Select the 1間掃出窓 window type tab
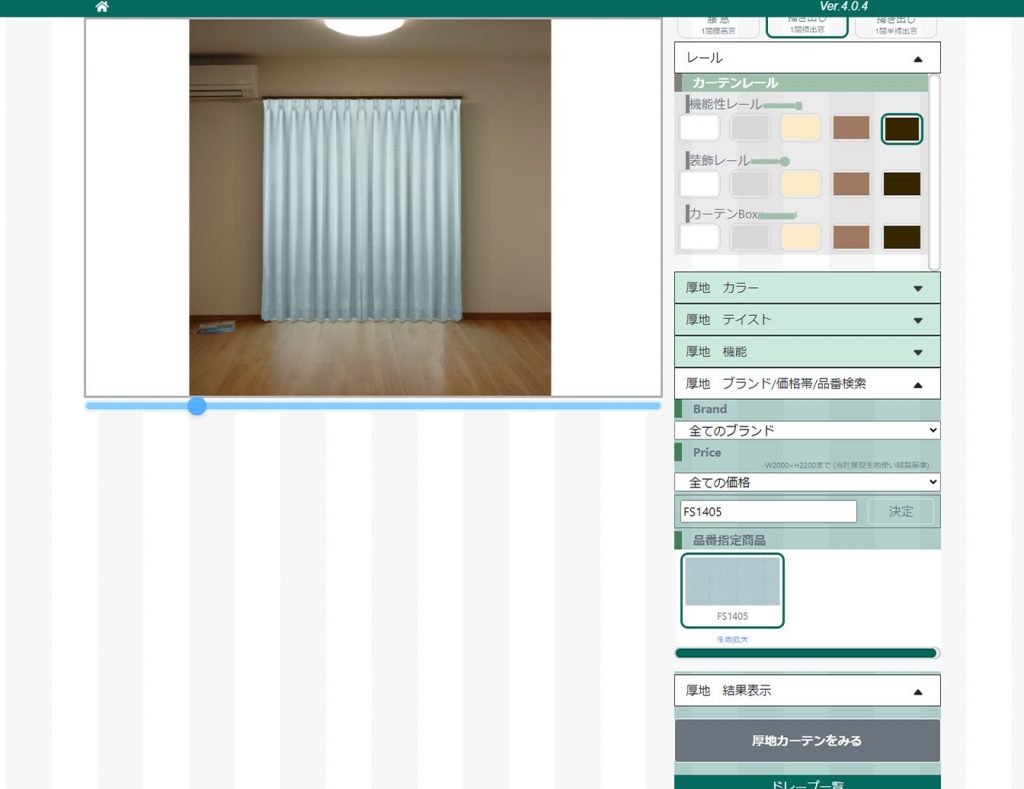This screenshot has height=789, width=1024. (807, 26)
